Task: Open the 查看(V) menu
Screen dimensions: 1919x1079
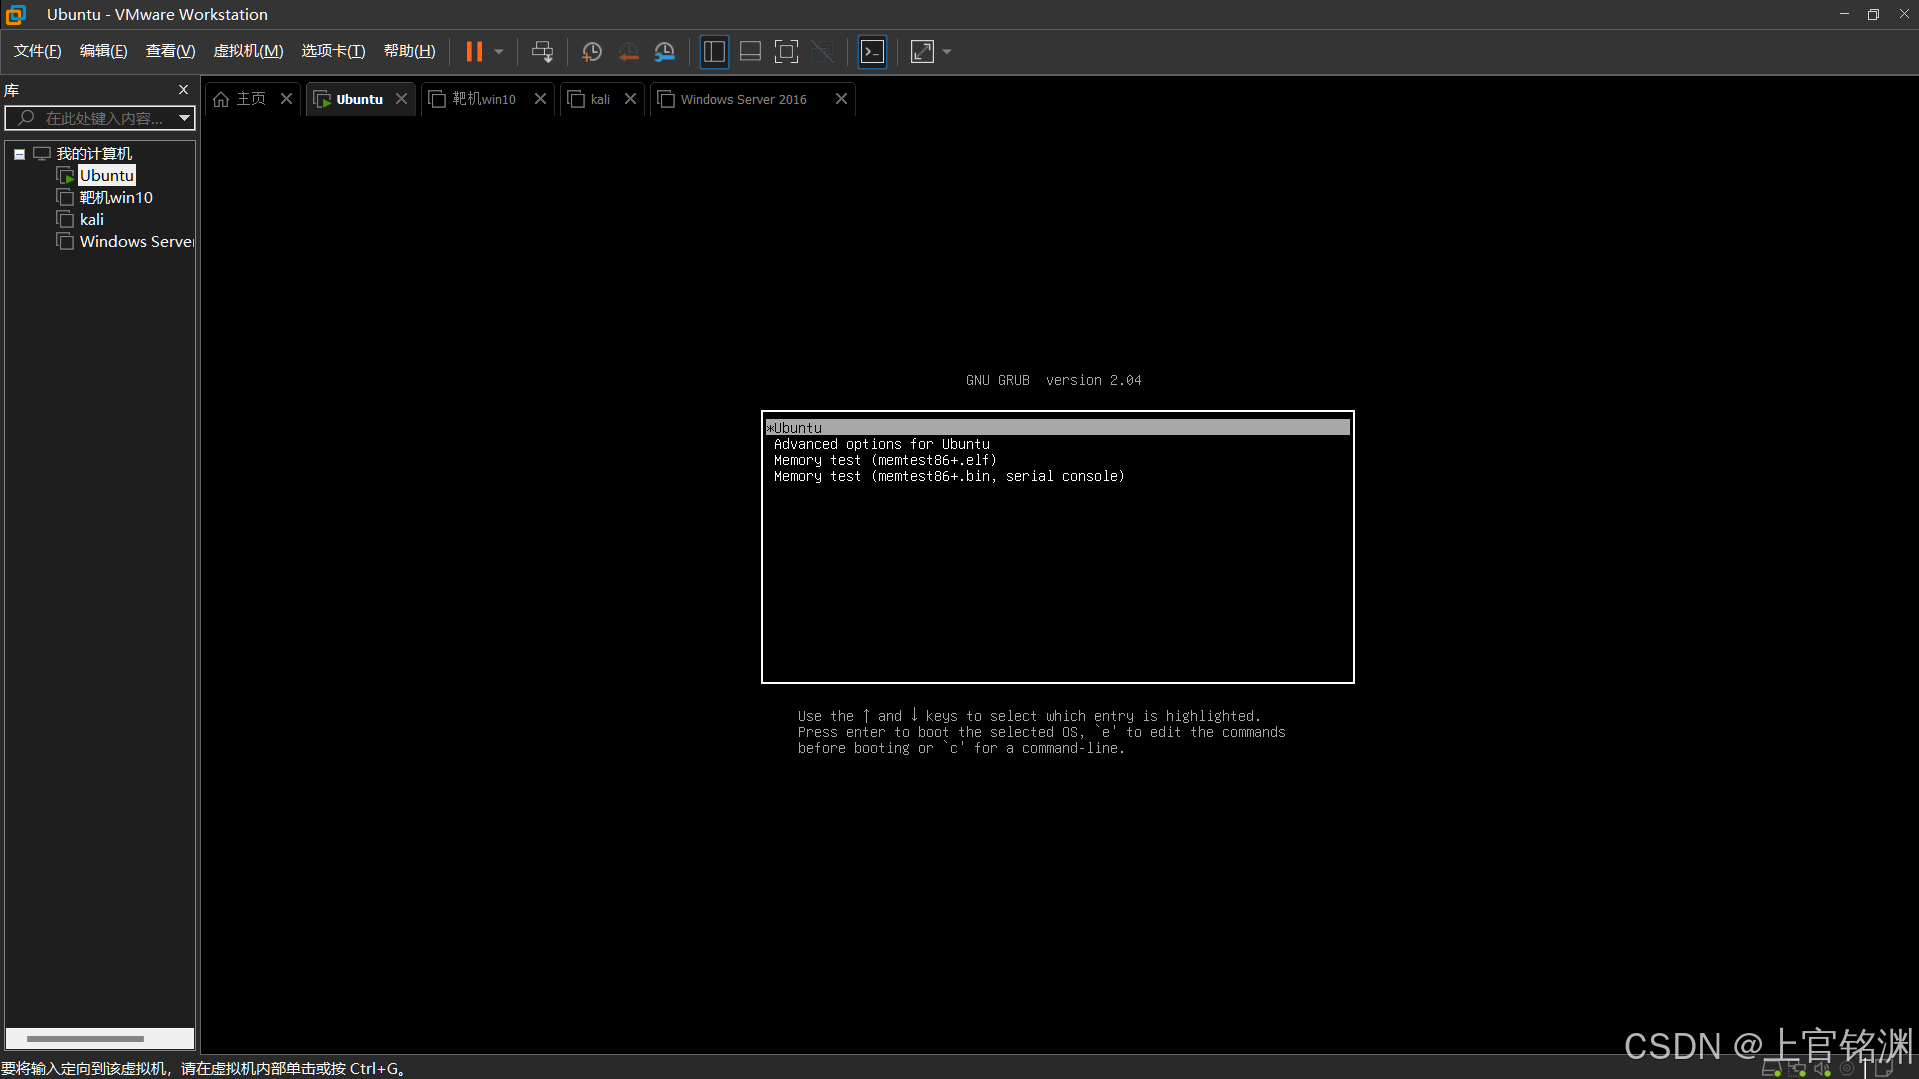Action: [x=170, y=51]
